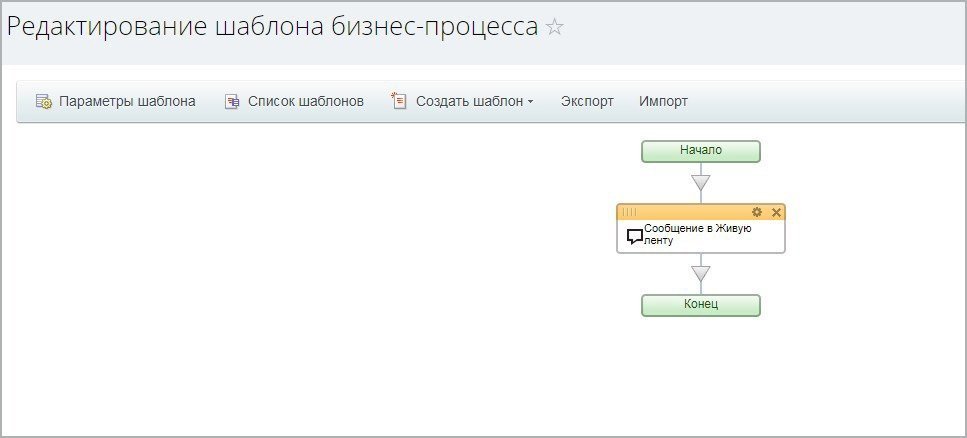Image resolution: width=967 pixels, height=438 pixels.
Task: Open the Экспорт menu item
Action: click(x=587, y=101)
